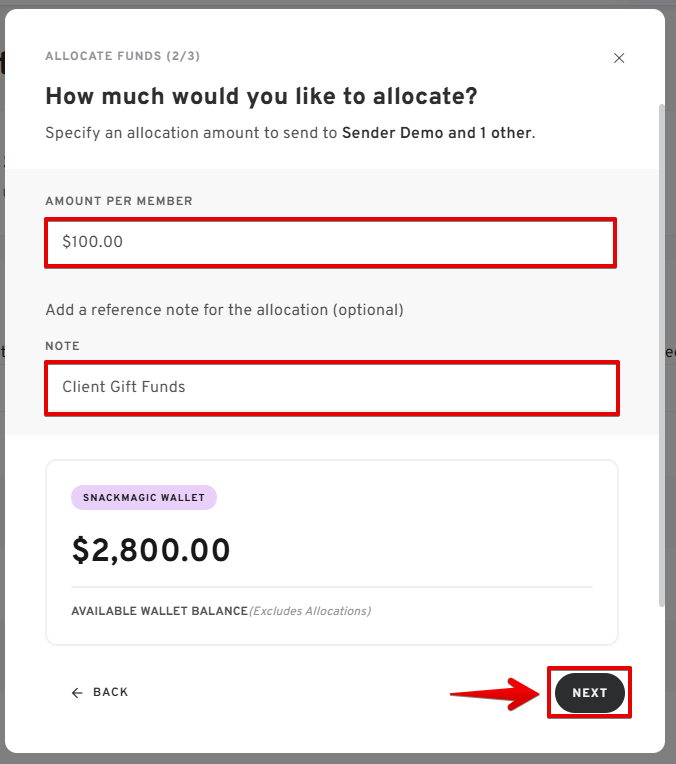Viewport: 676px width, 764px height.
Task: Close the Allocate Funds dialog
Action: 619,58
